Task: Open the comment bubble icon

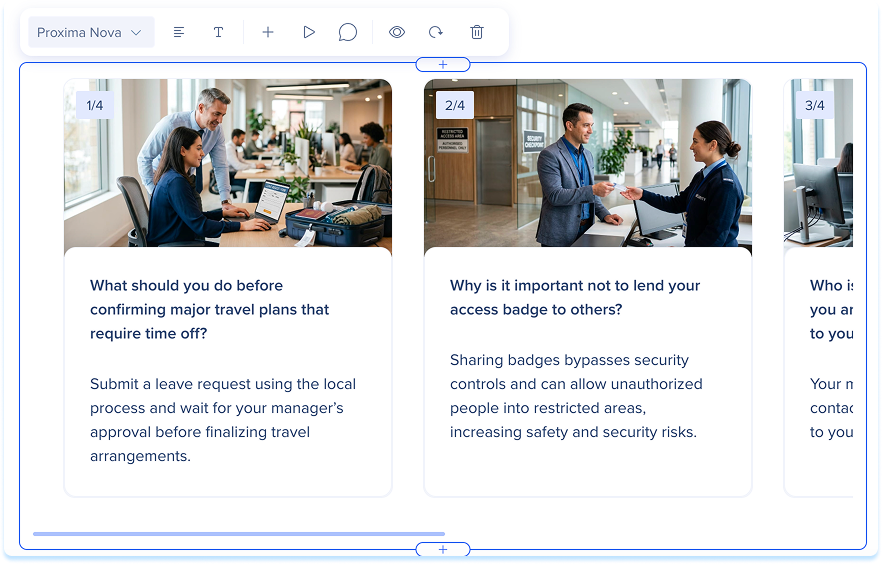Action: pos(348,33)
